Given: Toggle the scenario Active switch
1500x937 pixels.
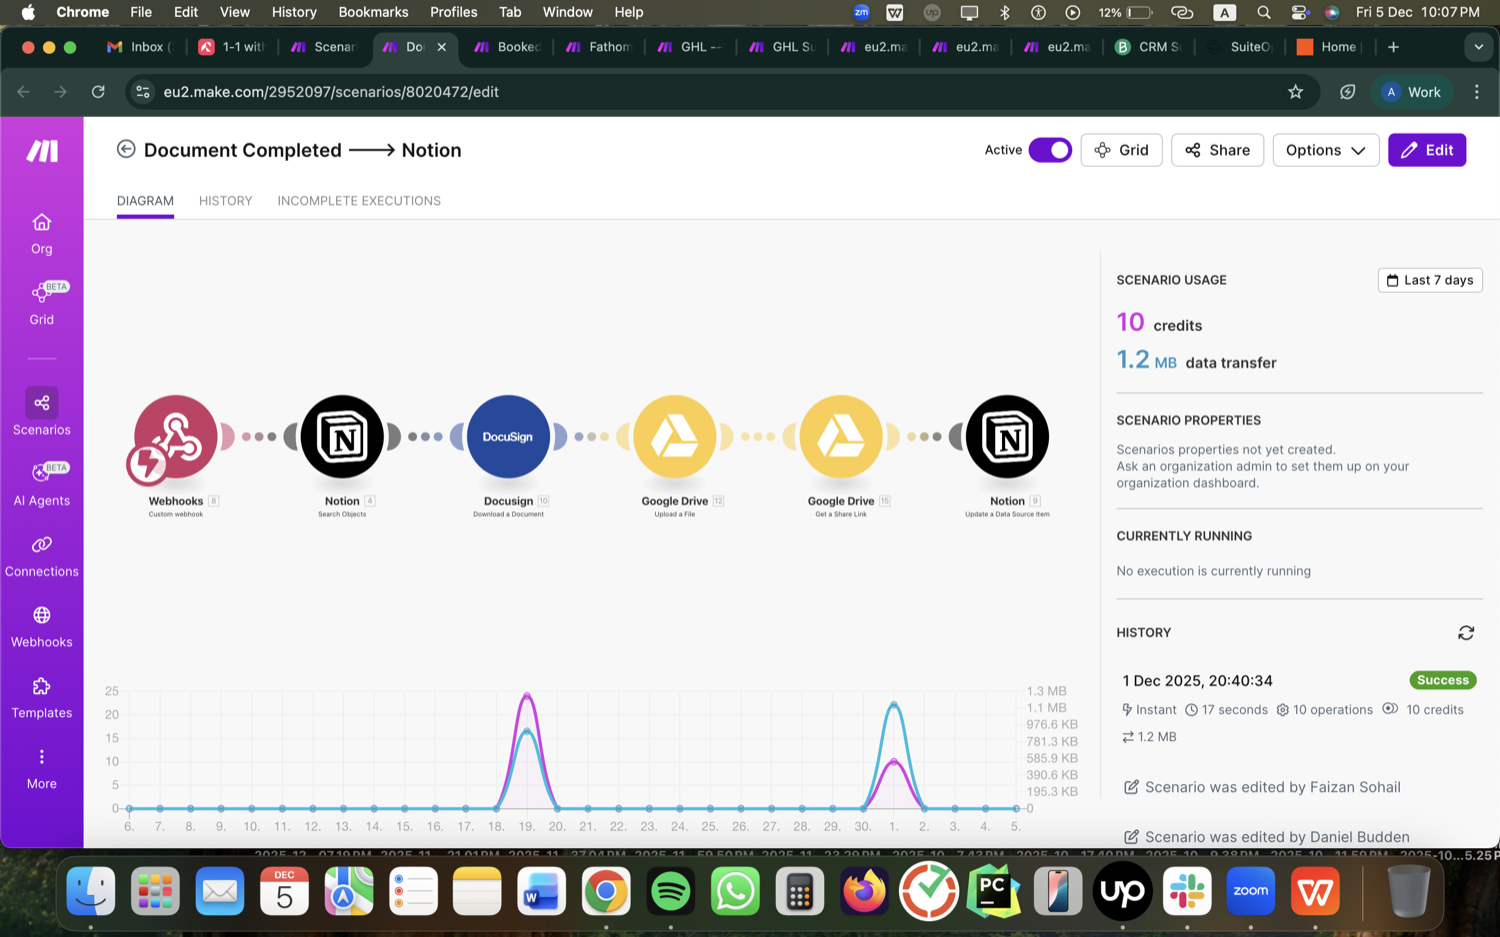Looking at the screenshot, I should [1050, 150].
